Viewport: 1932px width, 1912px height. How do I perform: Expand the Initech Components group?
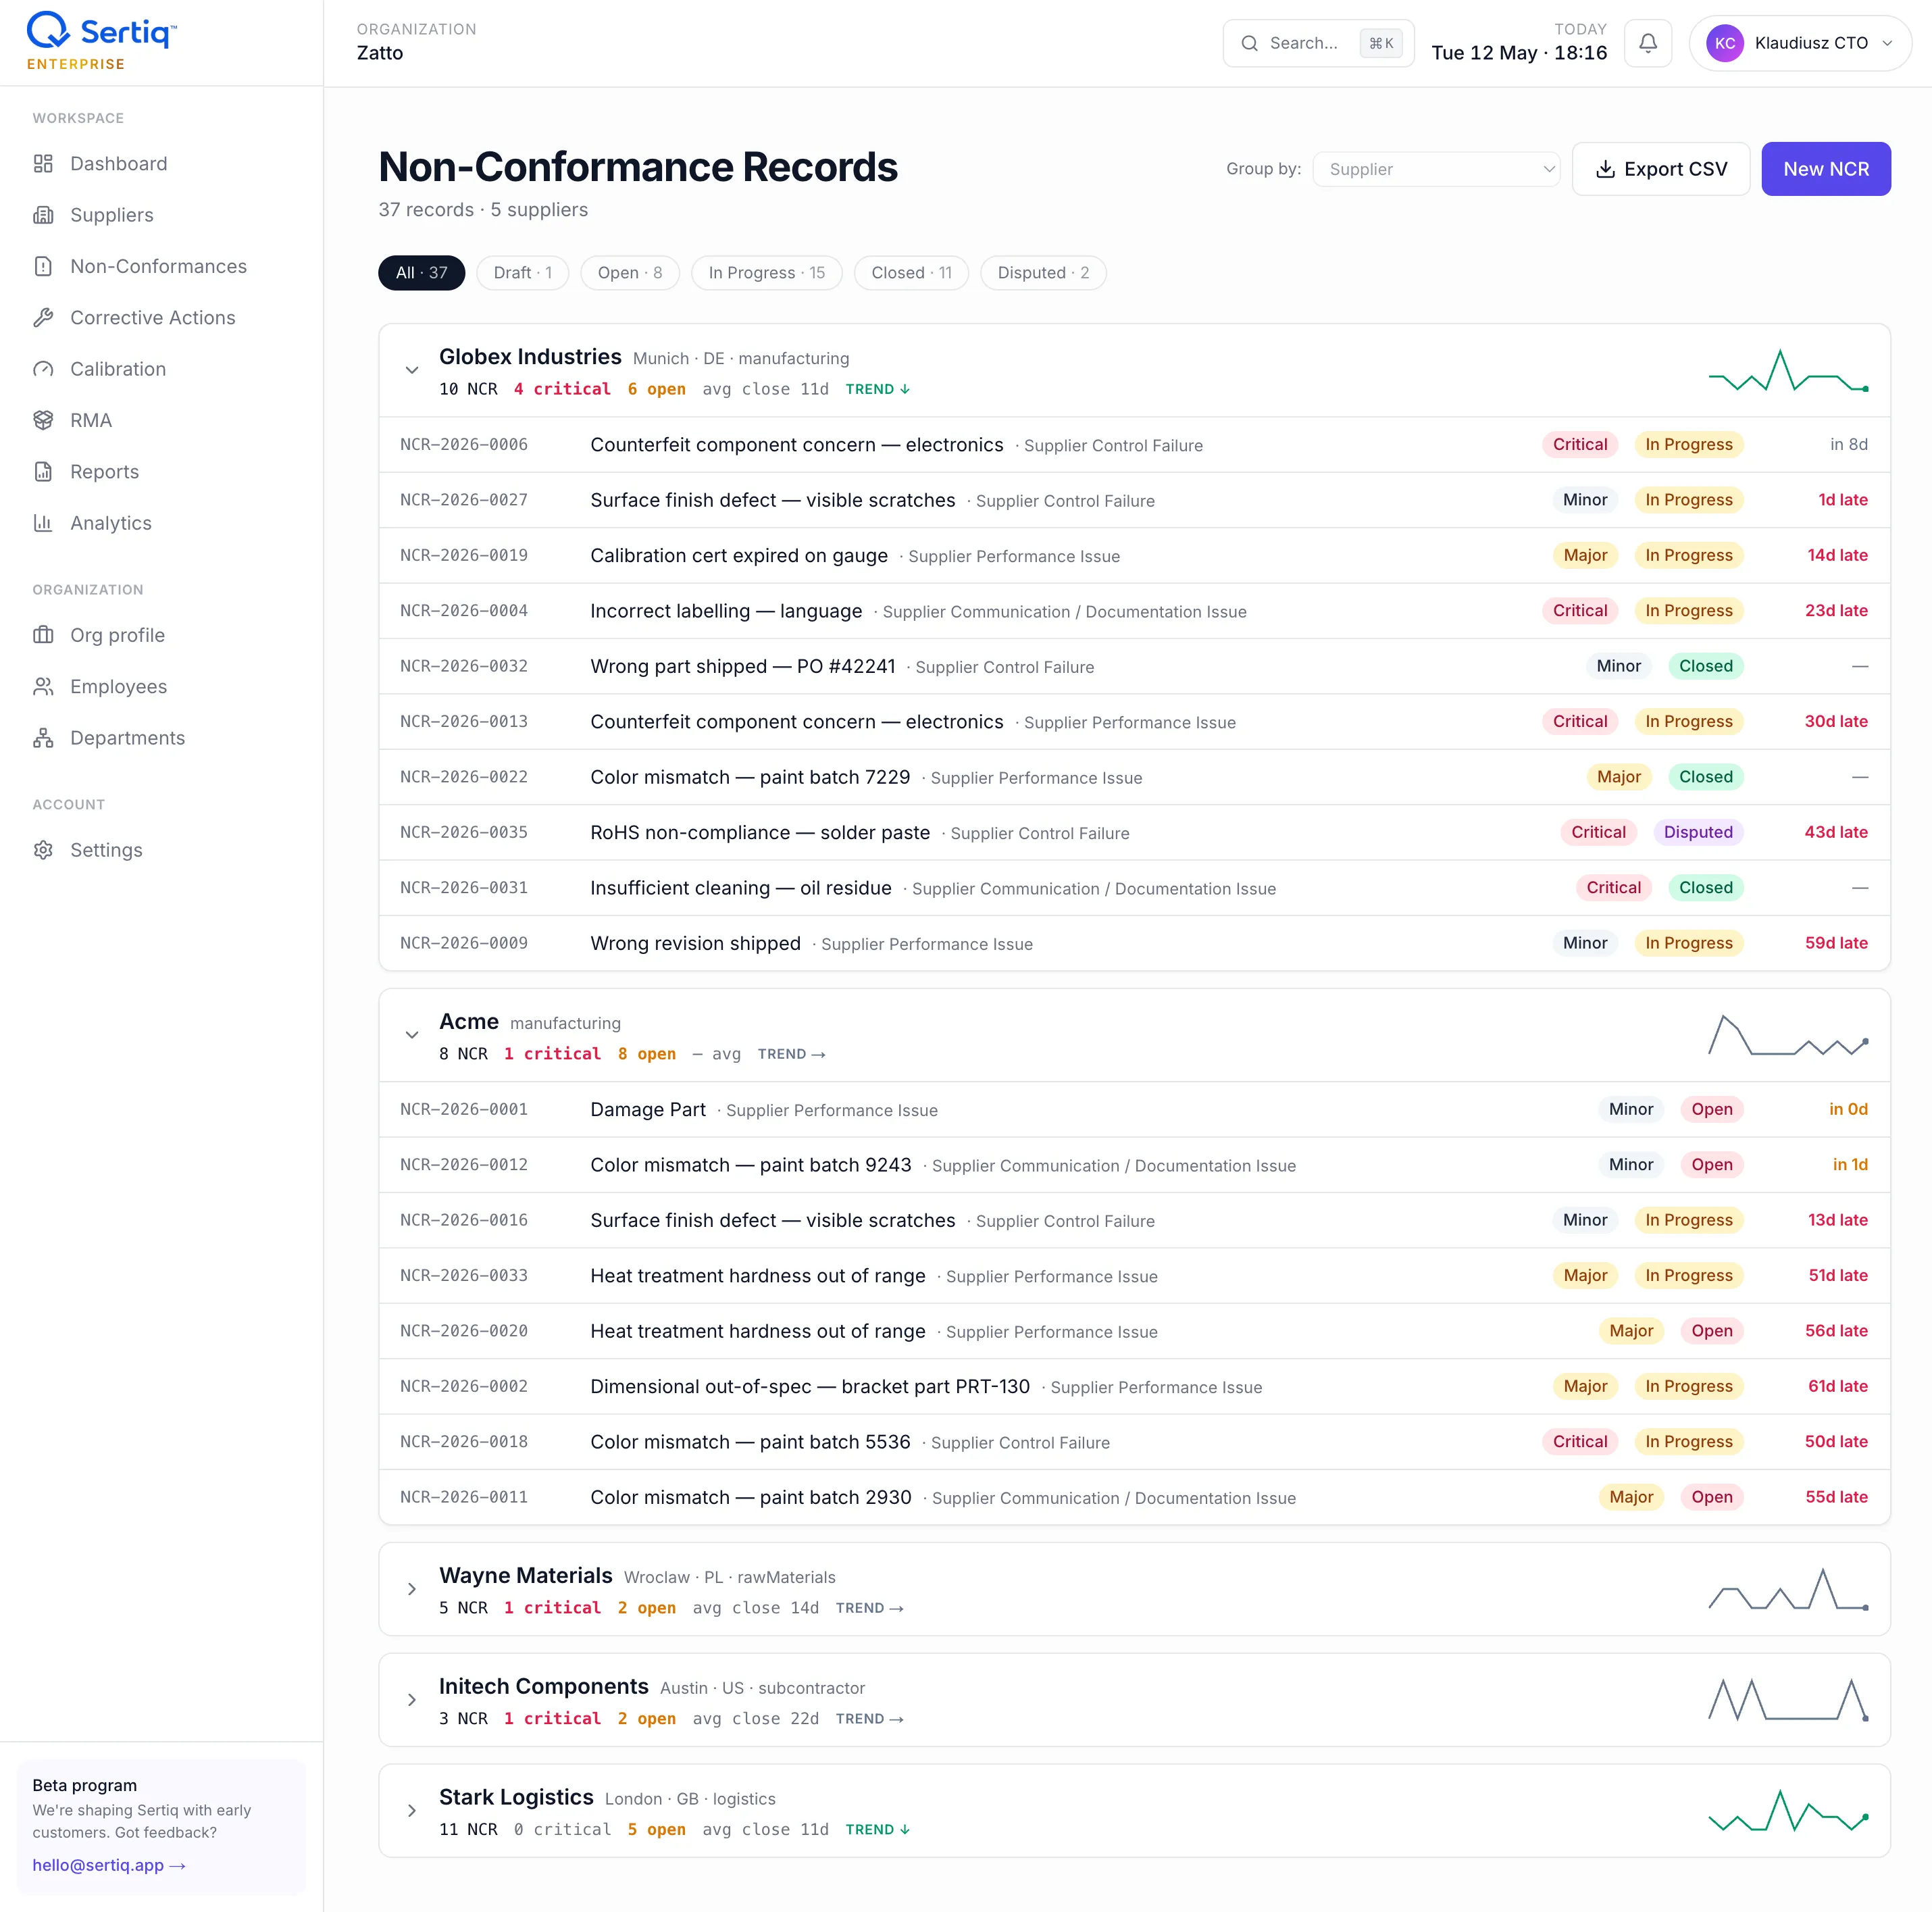411,1700
